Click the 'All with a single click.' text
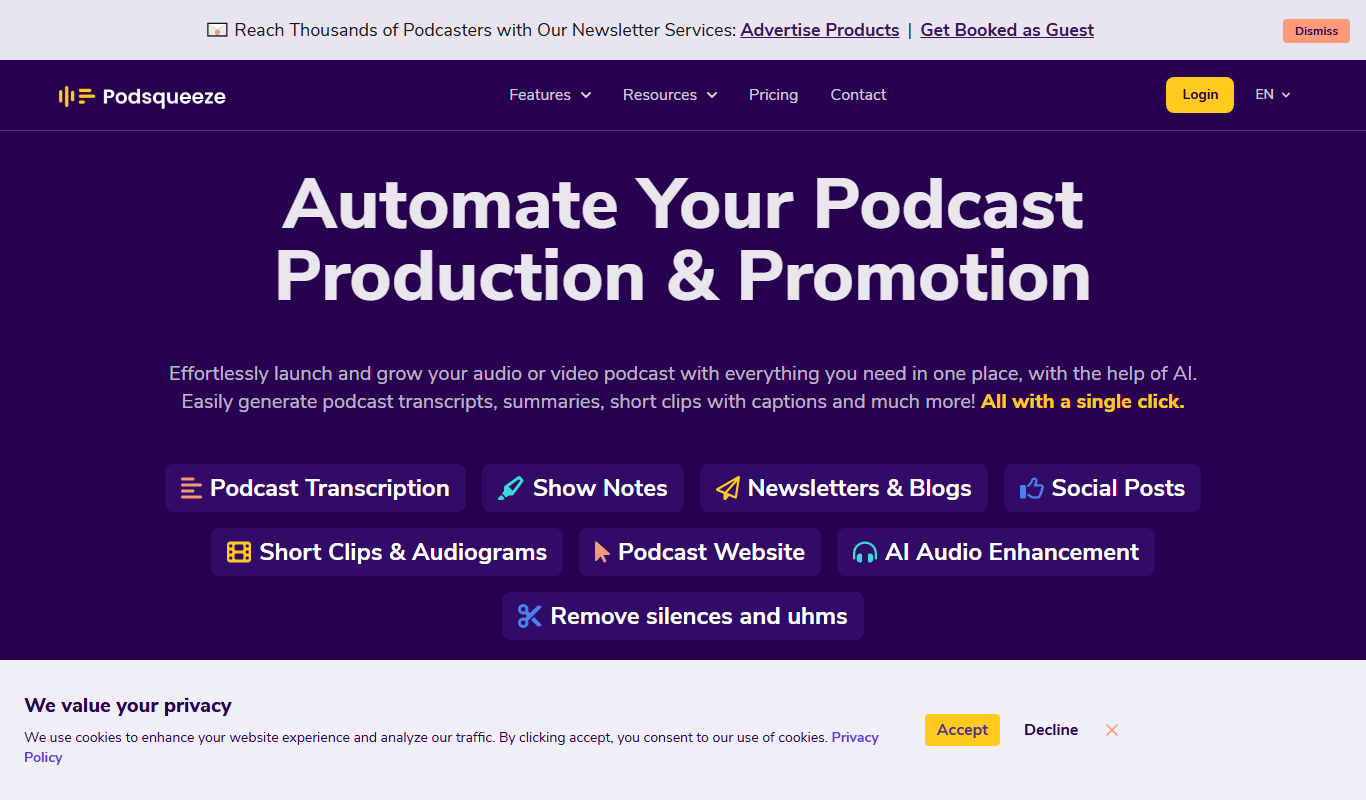This screenshot has height=800, width=1366. [x=1083, y=402]
